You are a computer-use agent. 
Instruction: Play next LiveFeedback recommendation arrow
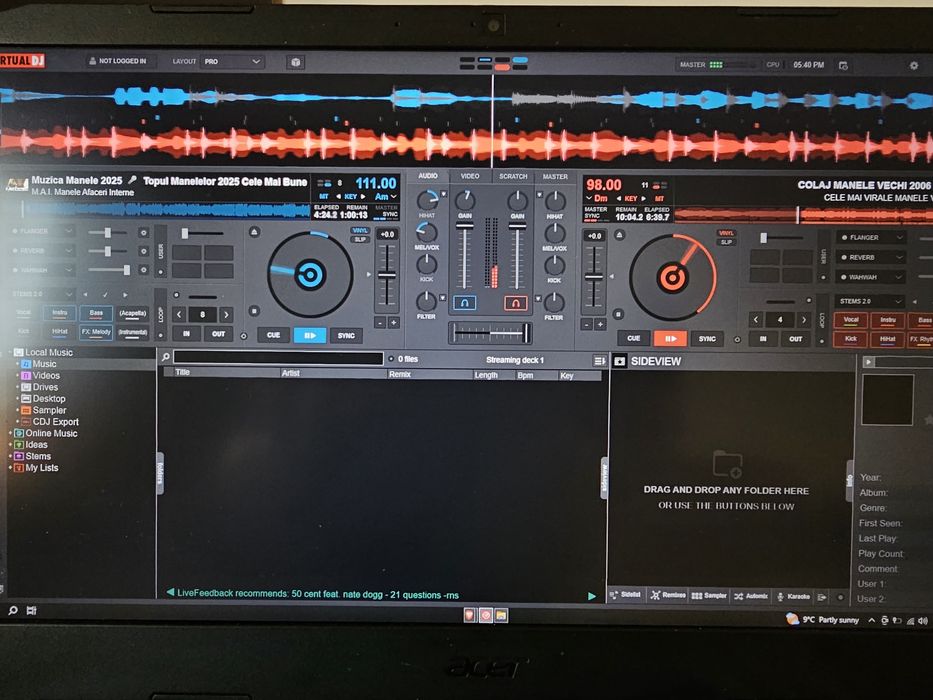(x=592, y=596)
